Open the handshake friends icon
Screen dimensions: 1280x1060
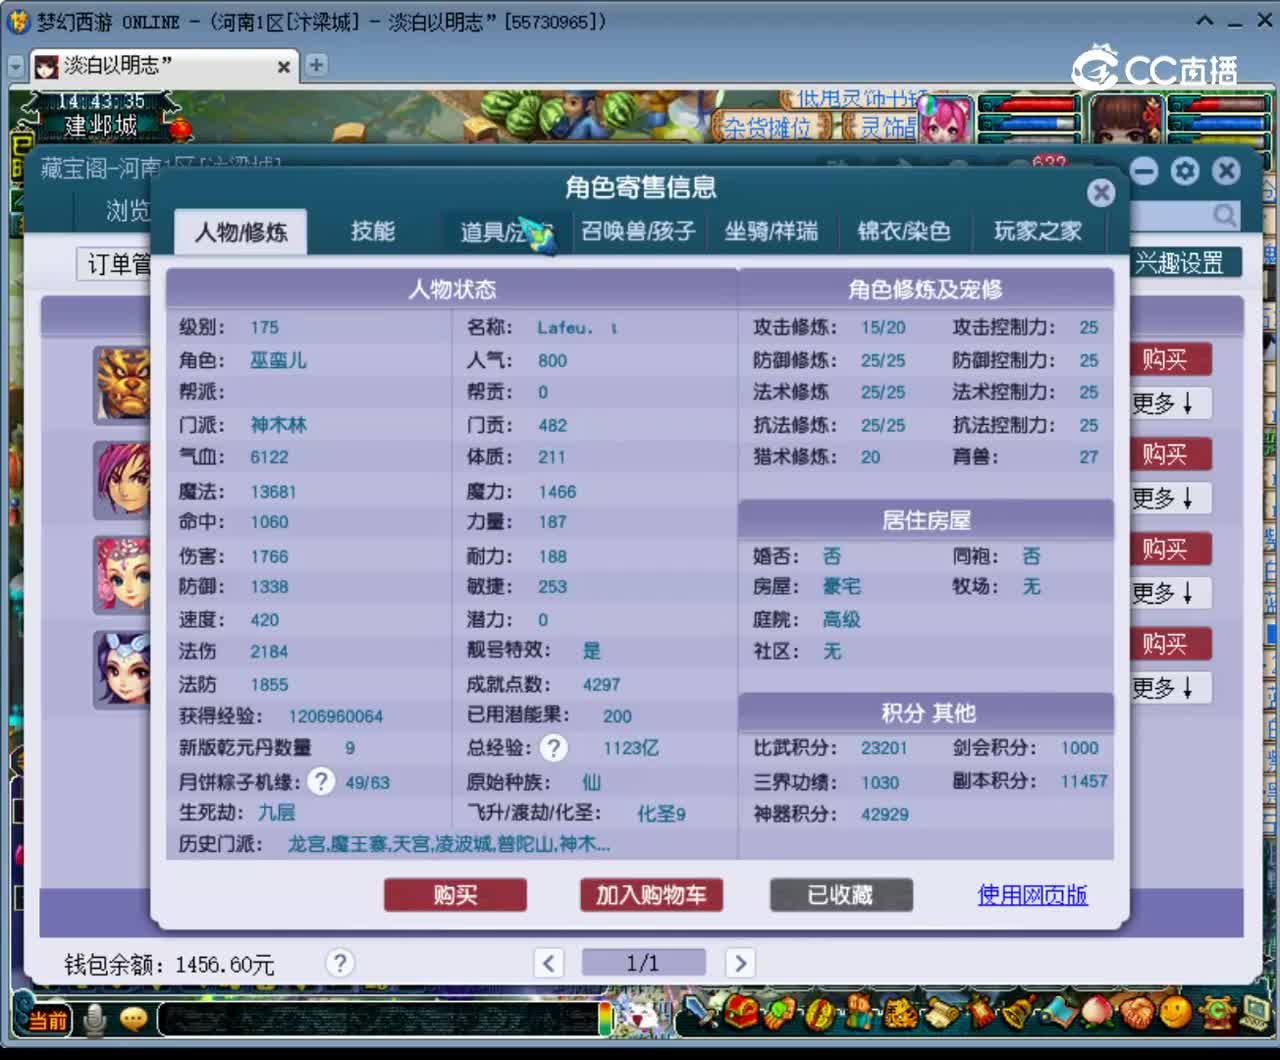tap(1137, 1012)
